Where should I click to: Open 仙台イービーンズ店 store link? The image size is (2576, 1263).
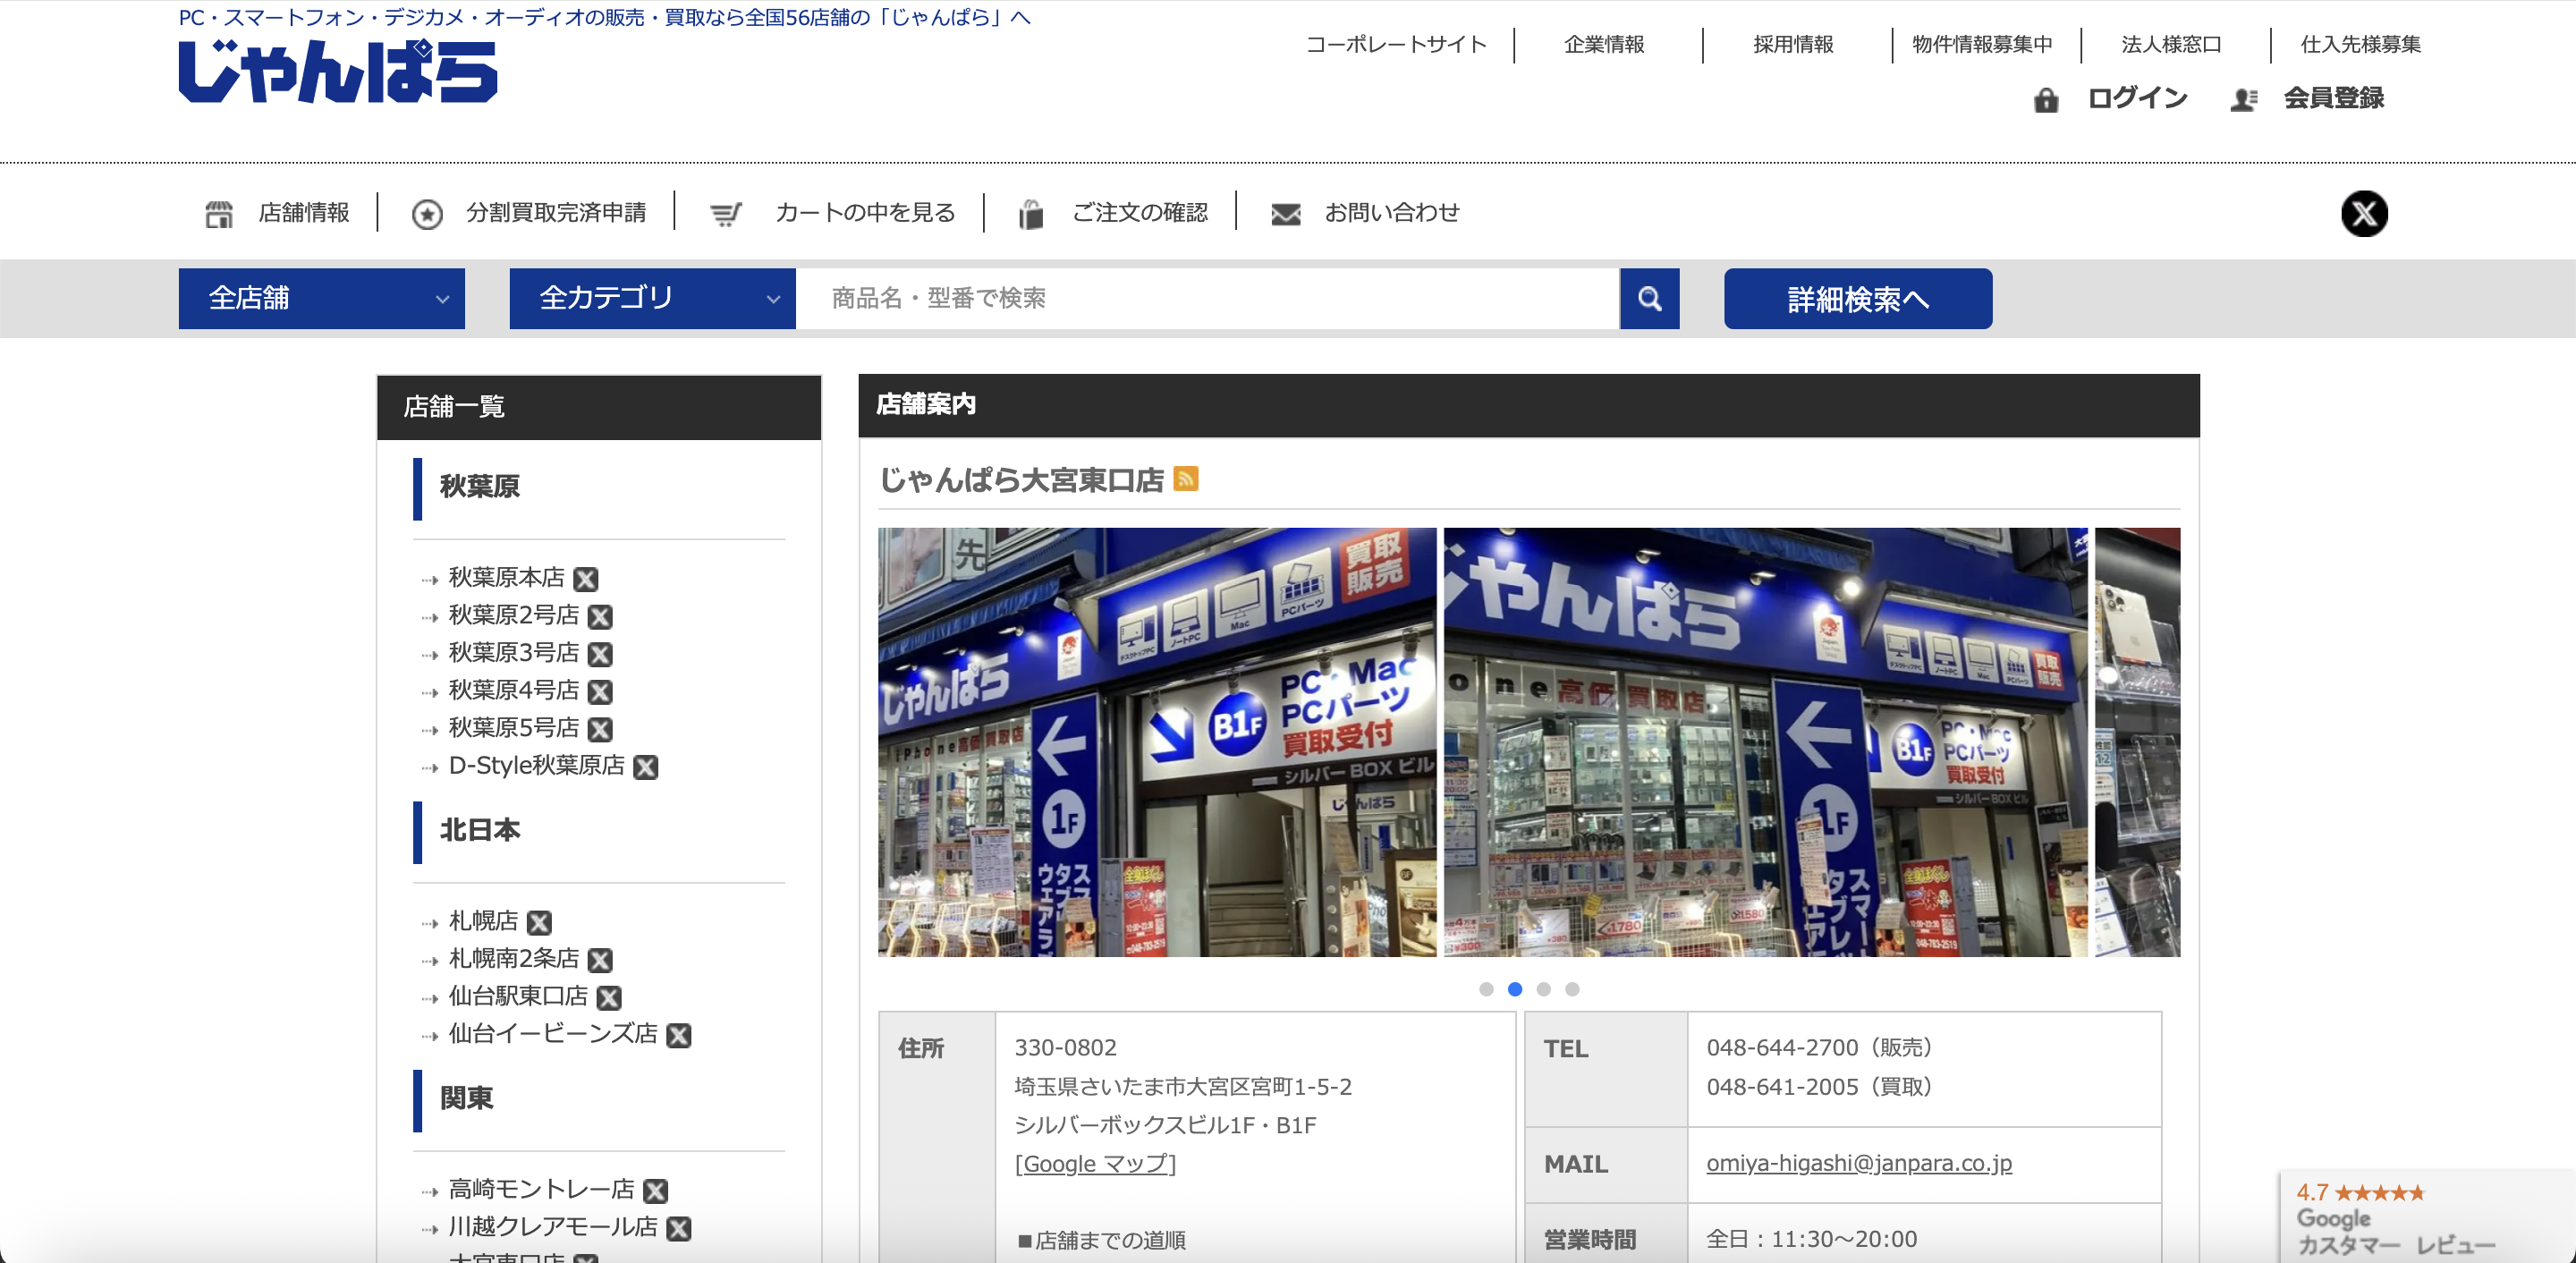553,1034
